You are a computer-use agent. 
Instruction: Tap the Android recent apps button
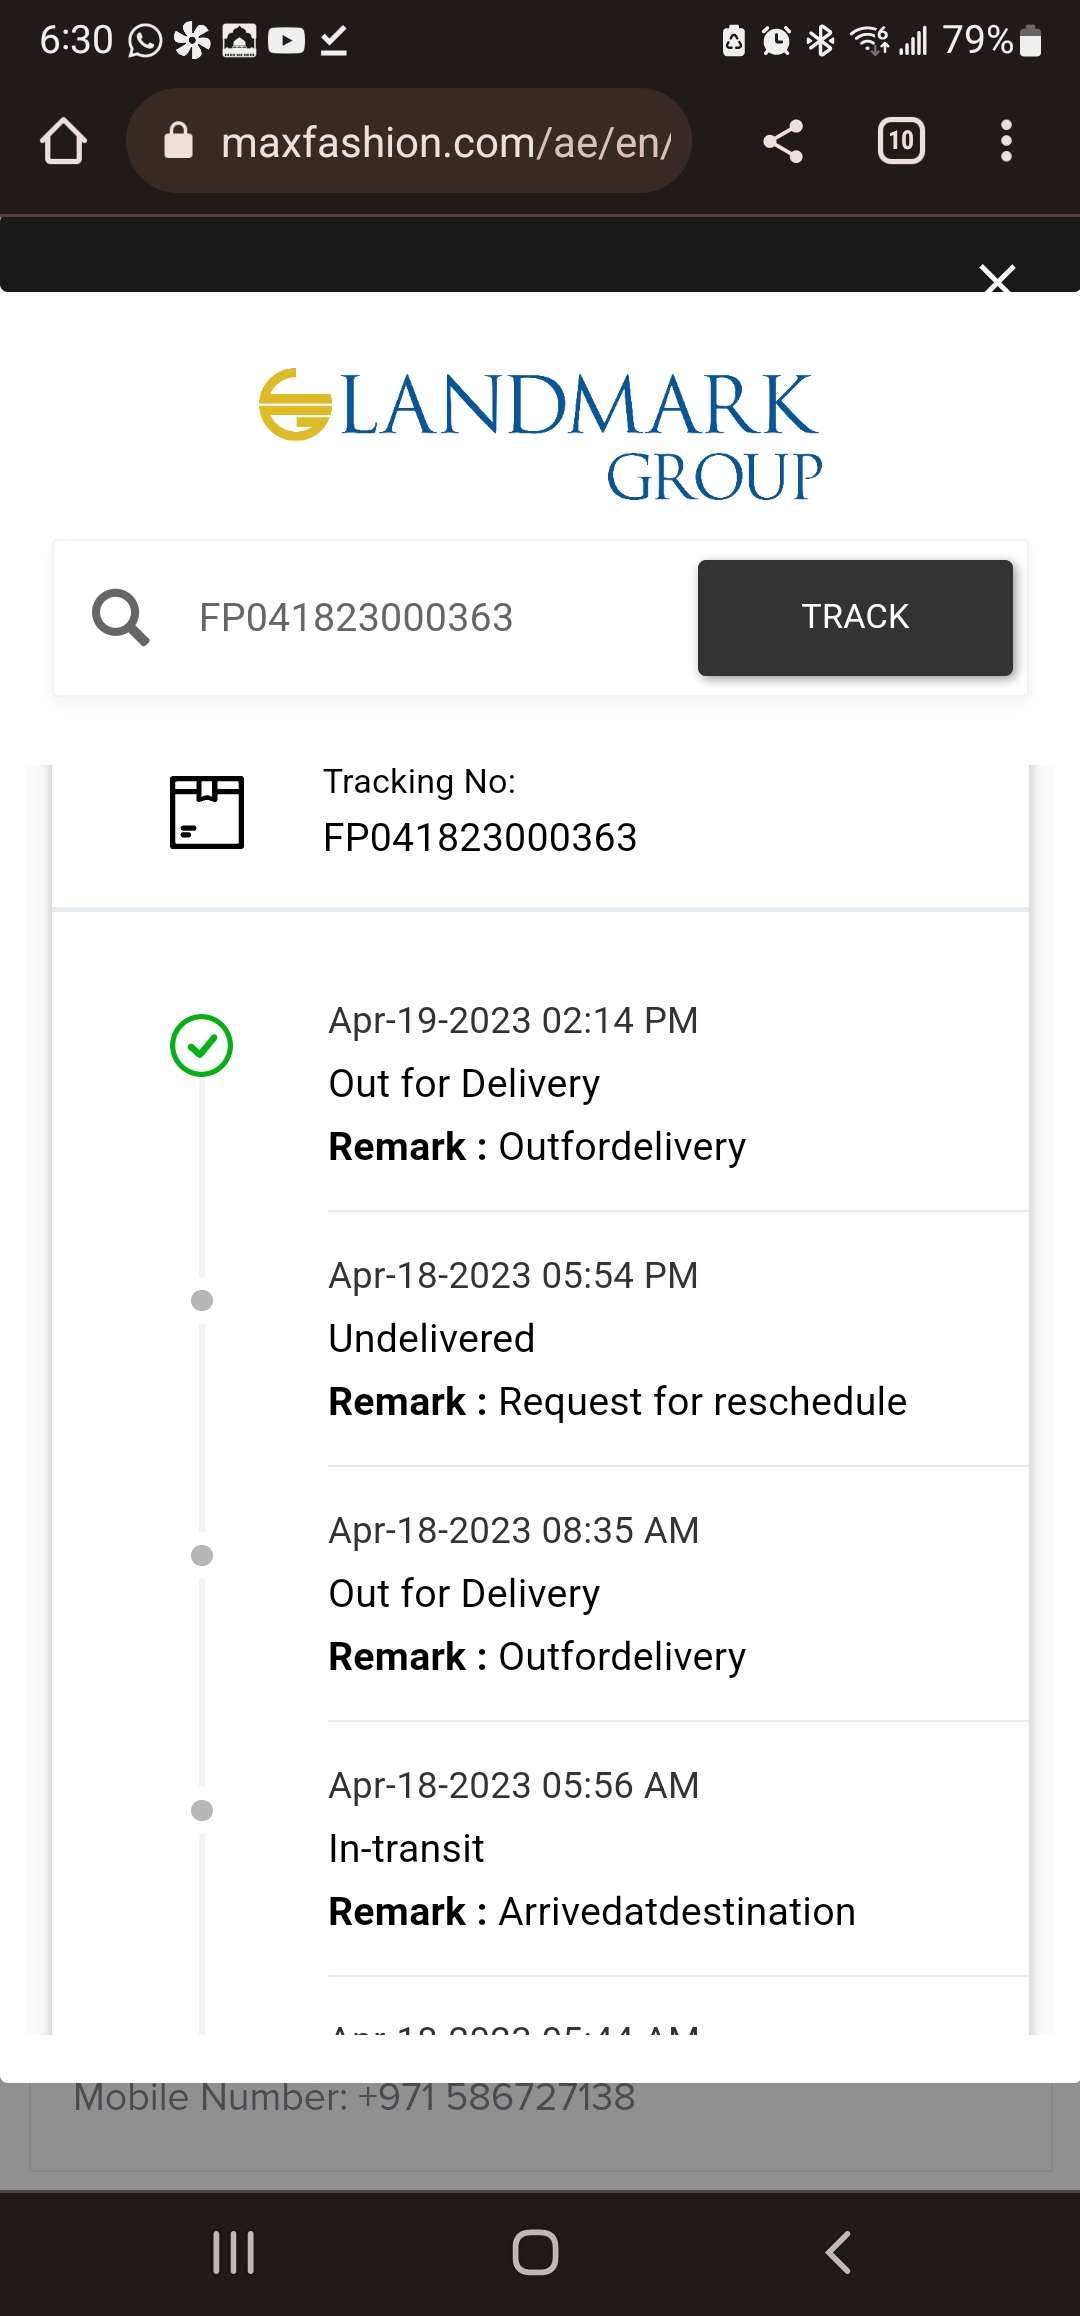point(234,2253)
